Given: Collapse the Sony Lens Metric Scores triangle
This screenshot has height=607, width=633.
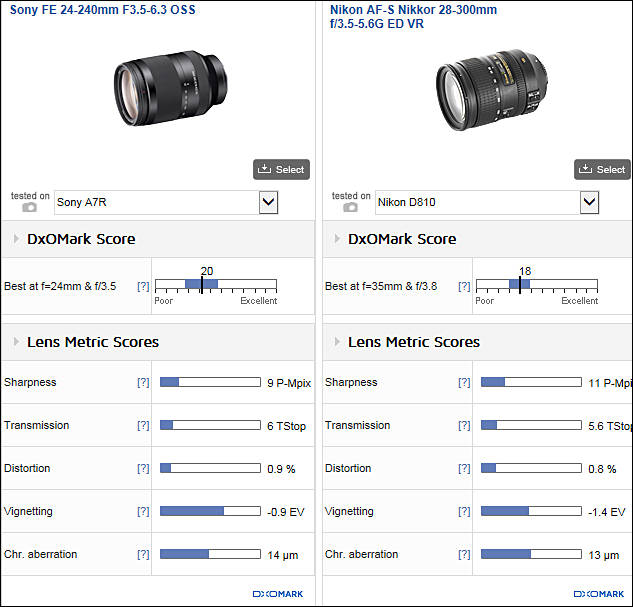Looking at the screenshot, I should point(16,342).
